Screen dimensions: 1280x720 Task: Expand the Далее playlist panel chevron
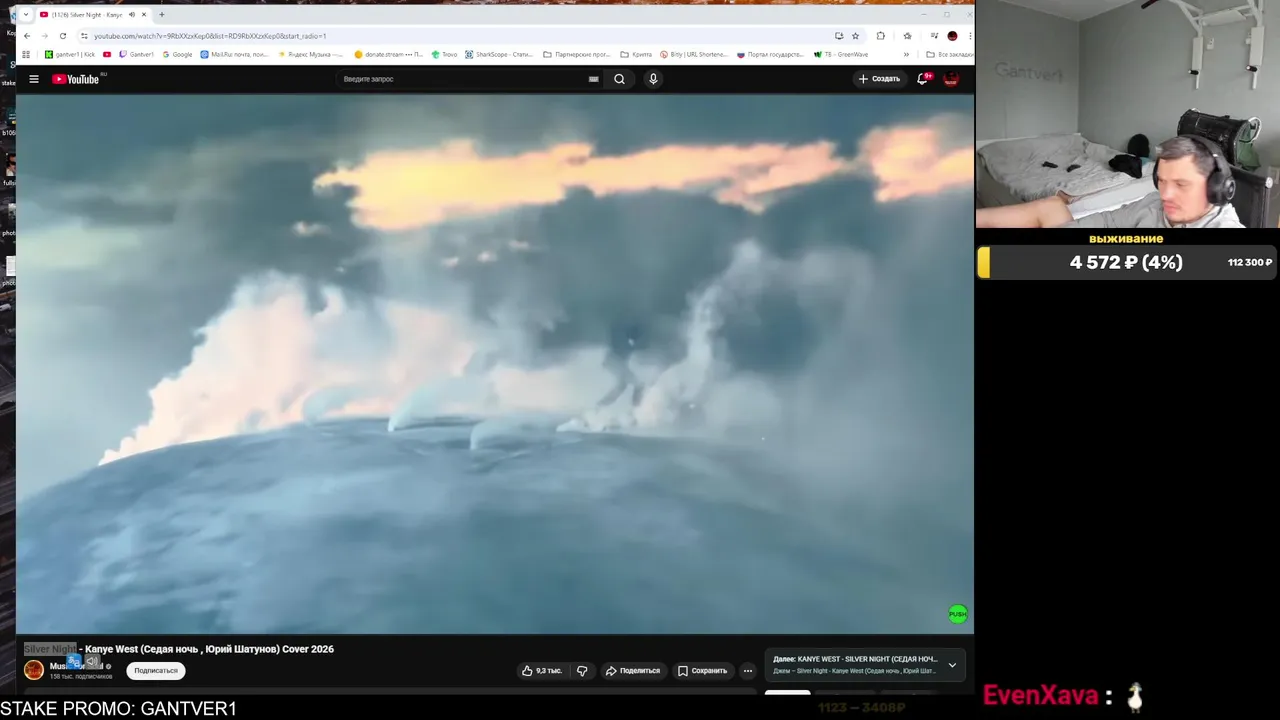[952, 665]
